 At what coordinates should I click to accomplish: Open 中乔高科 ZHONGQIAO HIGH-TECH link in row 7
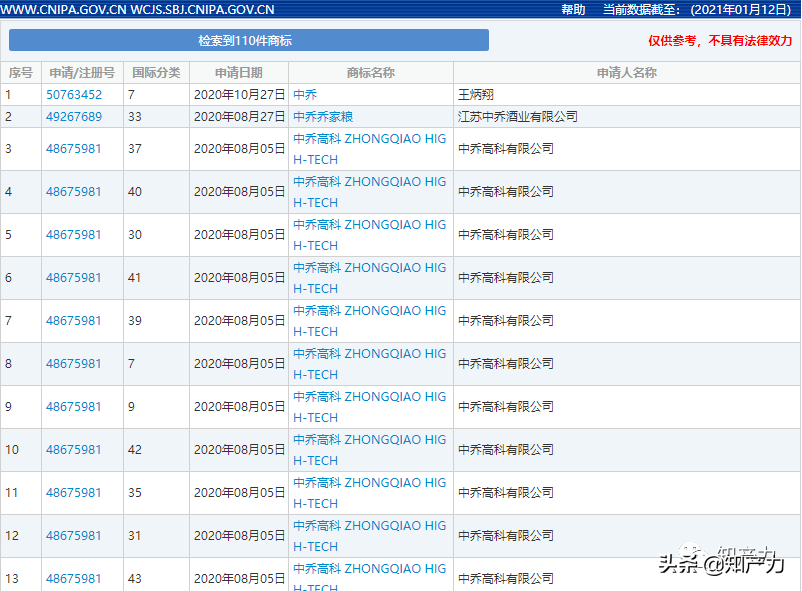(x=369, y=321)
